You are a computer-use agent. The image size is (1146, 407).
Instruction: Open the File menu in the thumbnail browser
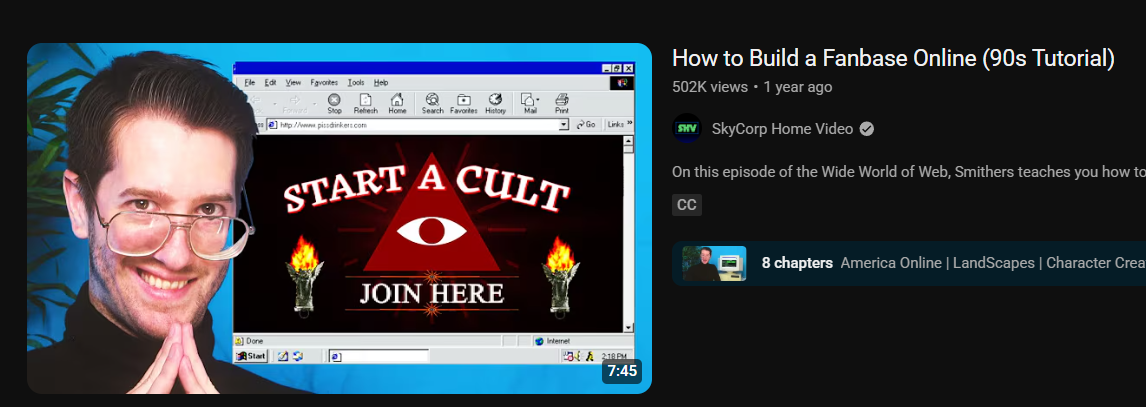249,83
